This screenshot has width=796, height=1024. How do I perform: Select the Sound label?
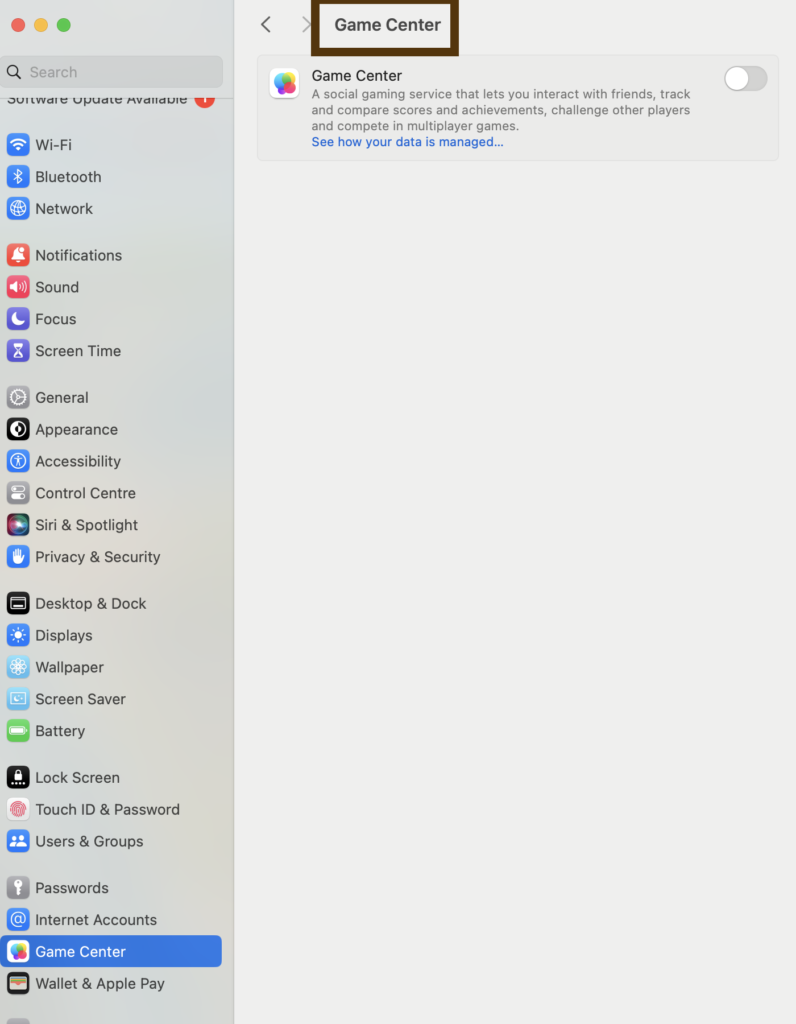click(57, 287)
